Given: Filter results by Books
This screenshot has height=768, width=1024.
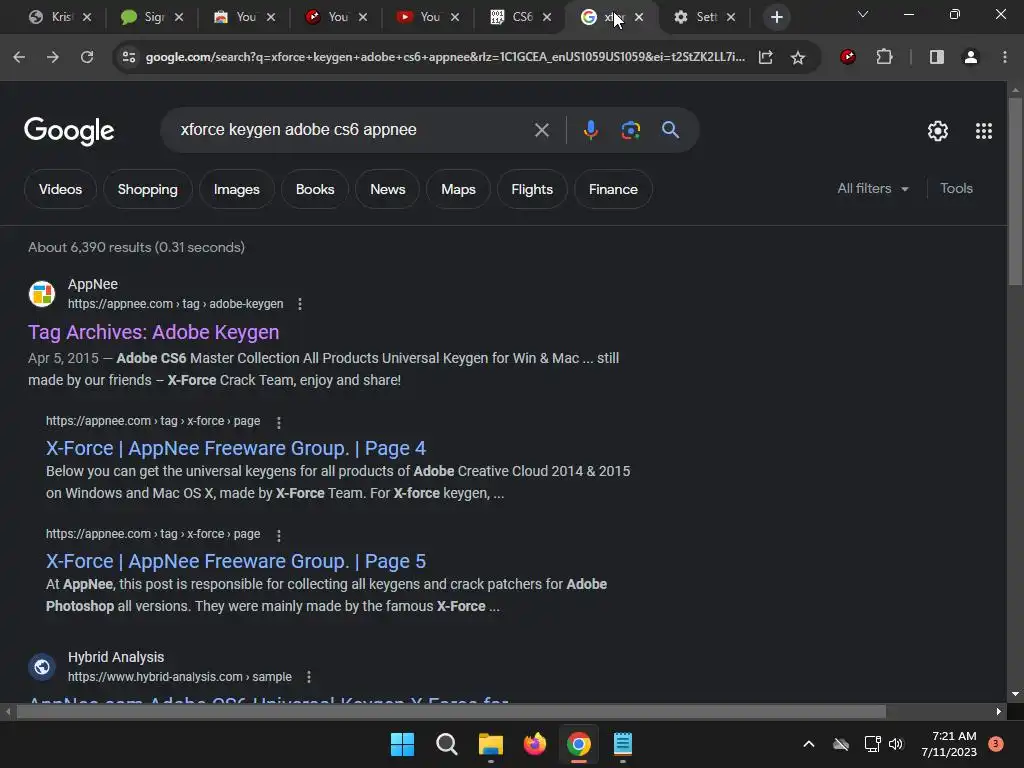Looking at the screenshot, I should coord(315,189).
